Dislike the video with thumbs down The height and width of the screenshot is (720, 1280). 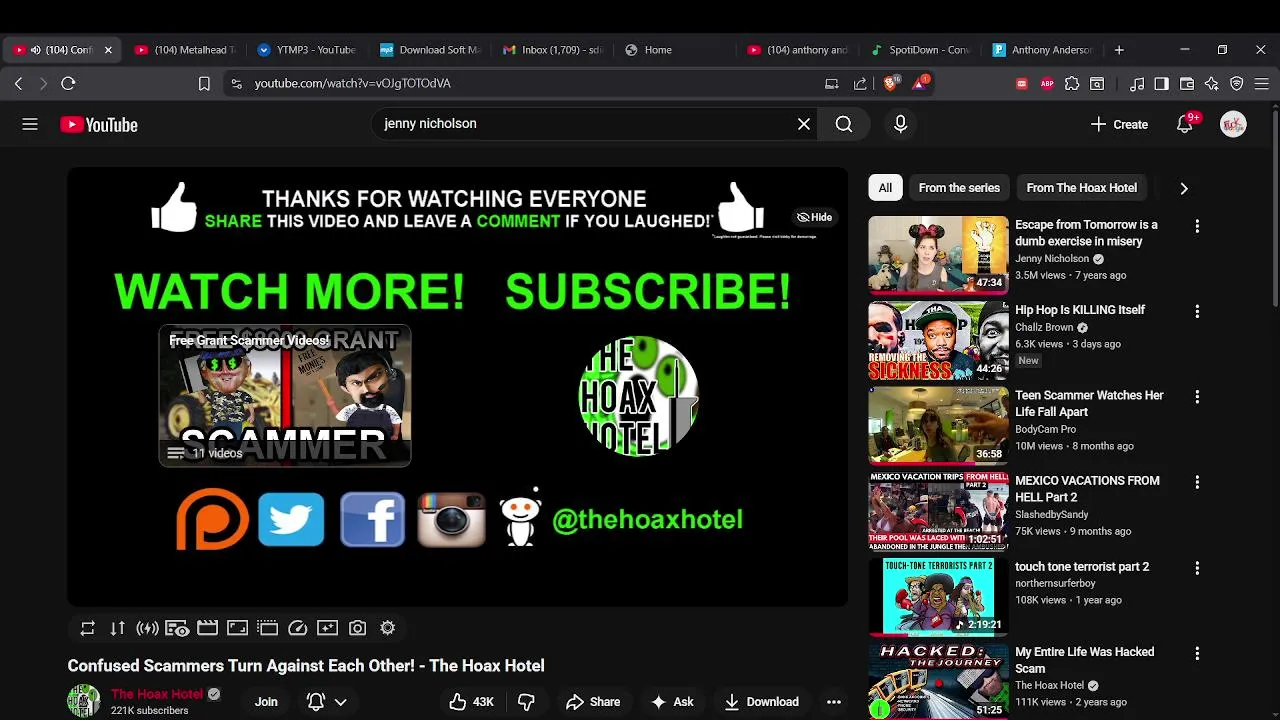pos(526,702)
